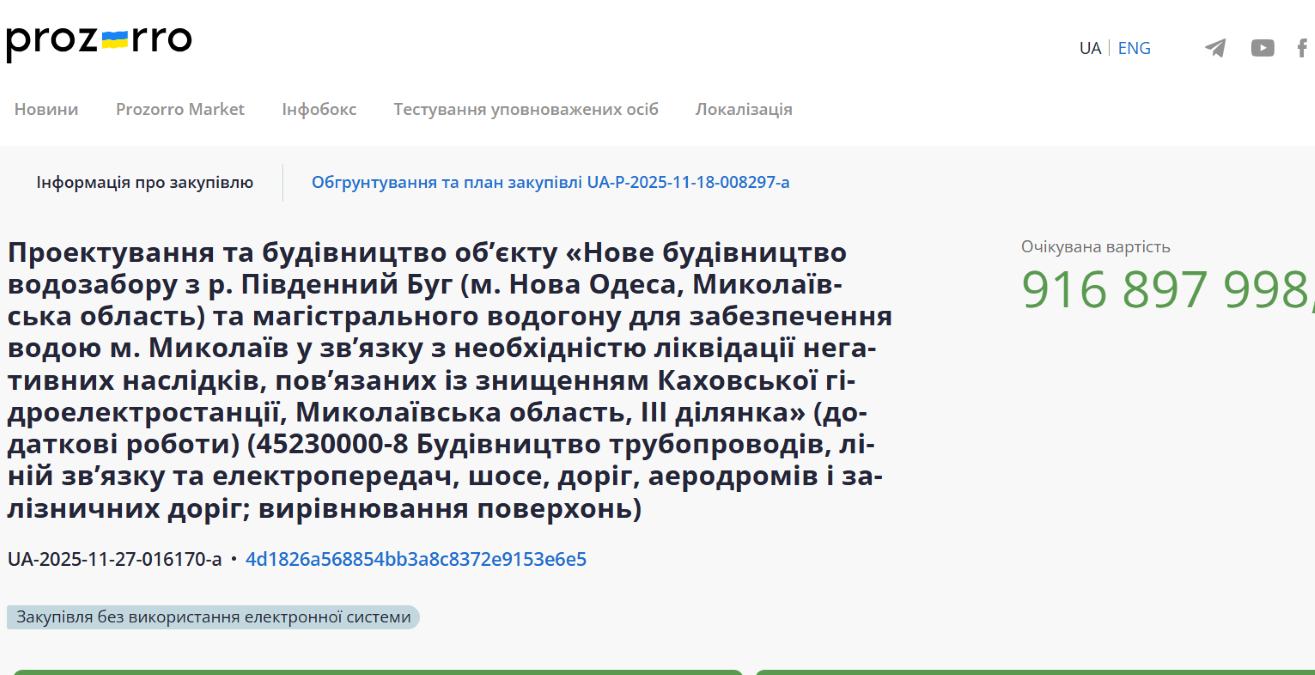Select the Інформація про закупівлю tab
1315x675 pixels.
pos(145,182)
